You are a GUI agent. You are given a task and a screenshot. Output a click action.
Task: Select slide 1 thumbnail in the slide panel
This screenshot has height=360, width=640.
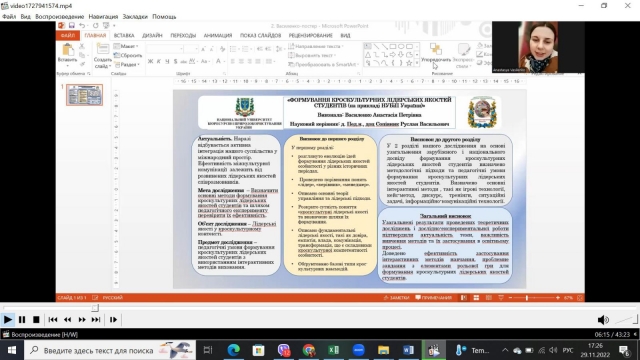(84, 95)
